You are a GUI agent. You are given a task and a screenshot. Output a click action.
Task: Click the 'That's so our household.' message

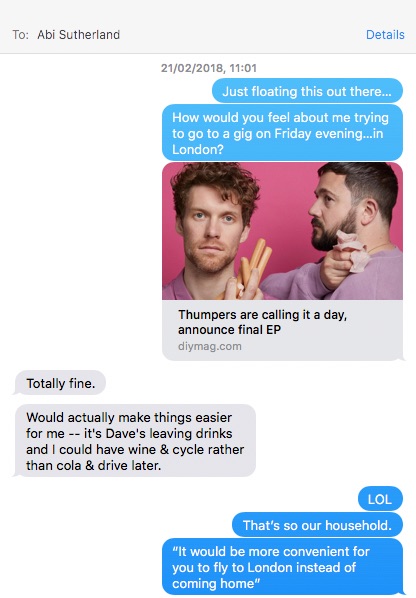317,525
